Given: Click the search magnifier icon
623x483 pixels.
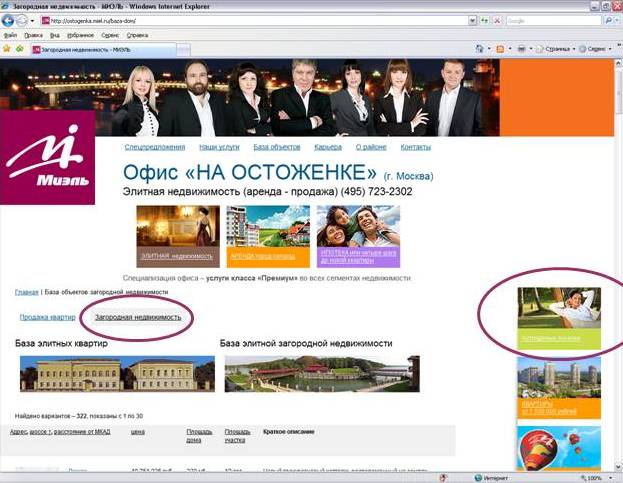Looking at the screenshot, I should [x=608, y=21].
